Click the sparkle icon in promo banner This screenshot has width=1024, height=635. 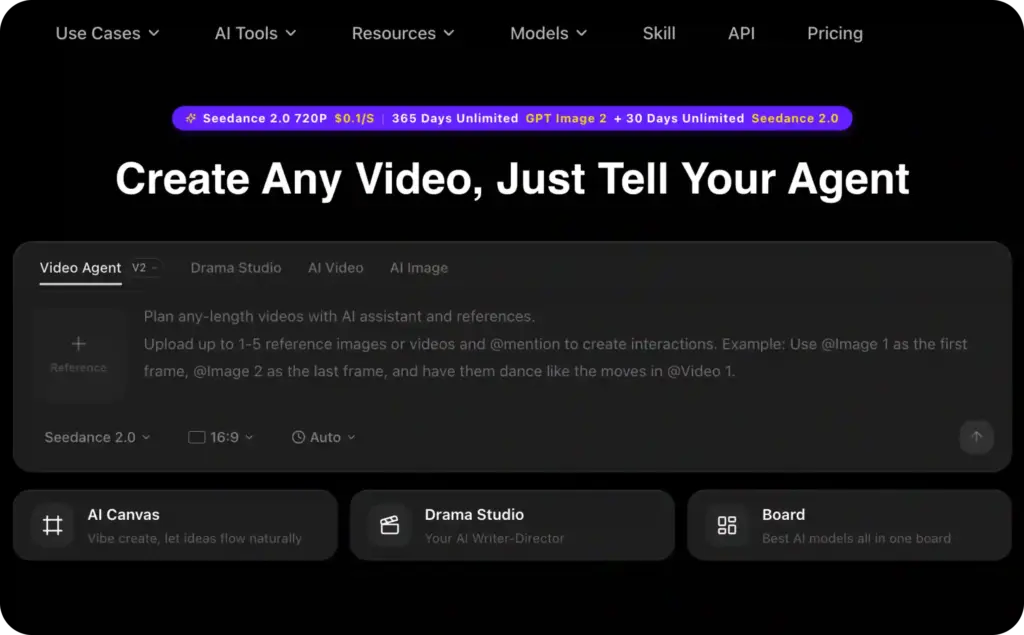[x=191, y=118]
